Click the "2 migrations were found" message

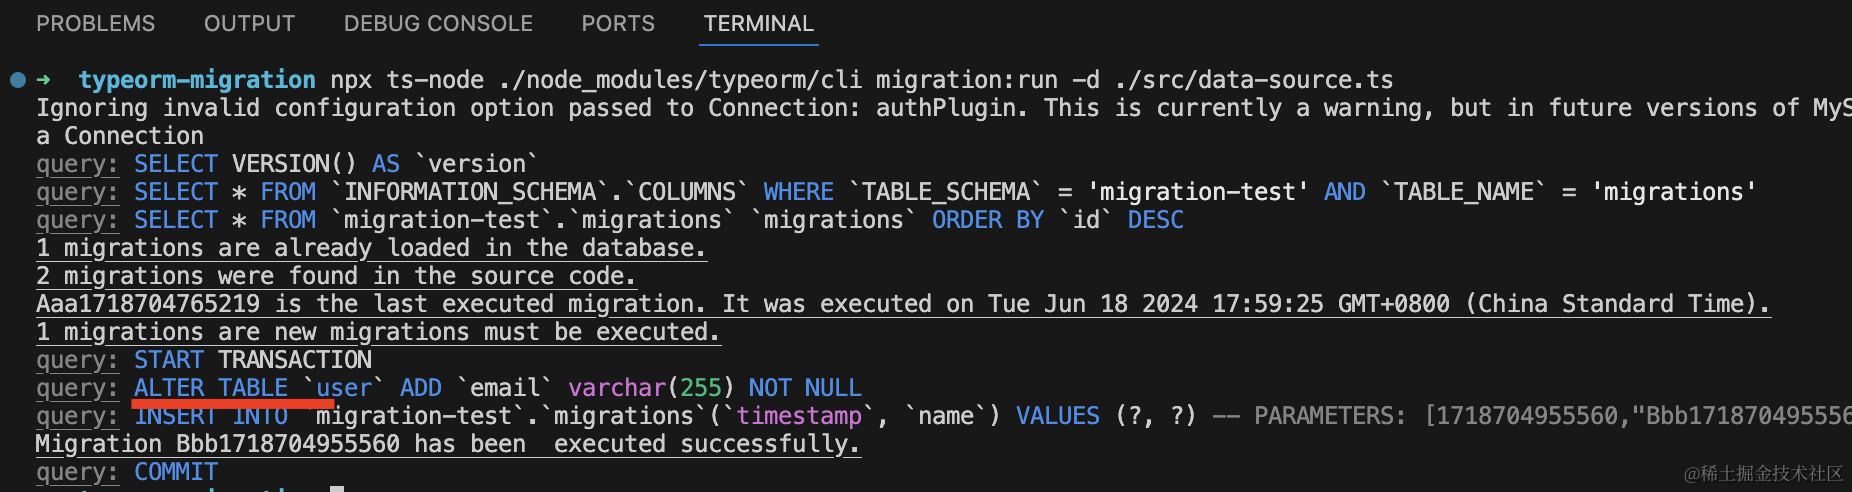[336, 276]
